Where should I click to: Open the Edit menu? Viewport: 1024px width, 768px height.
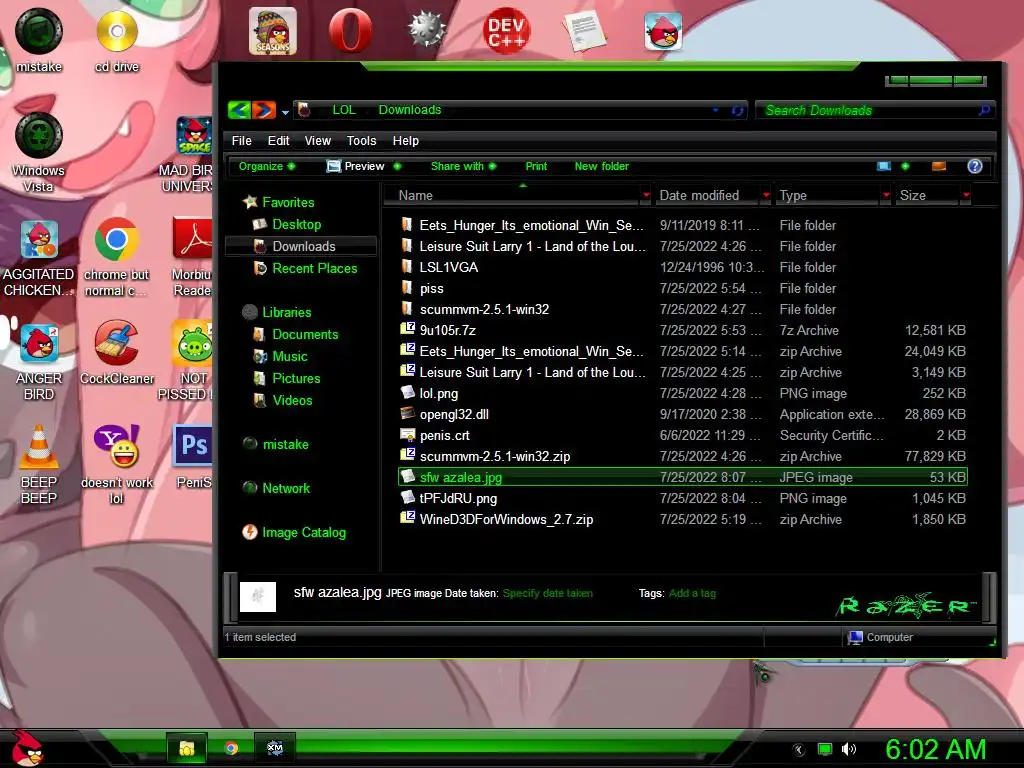pyautogui.click(x=278, y=140)
